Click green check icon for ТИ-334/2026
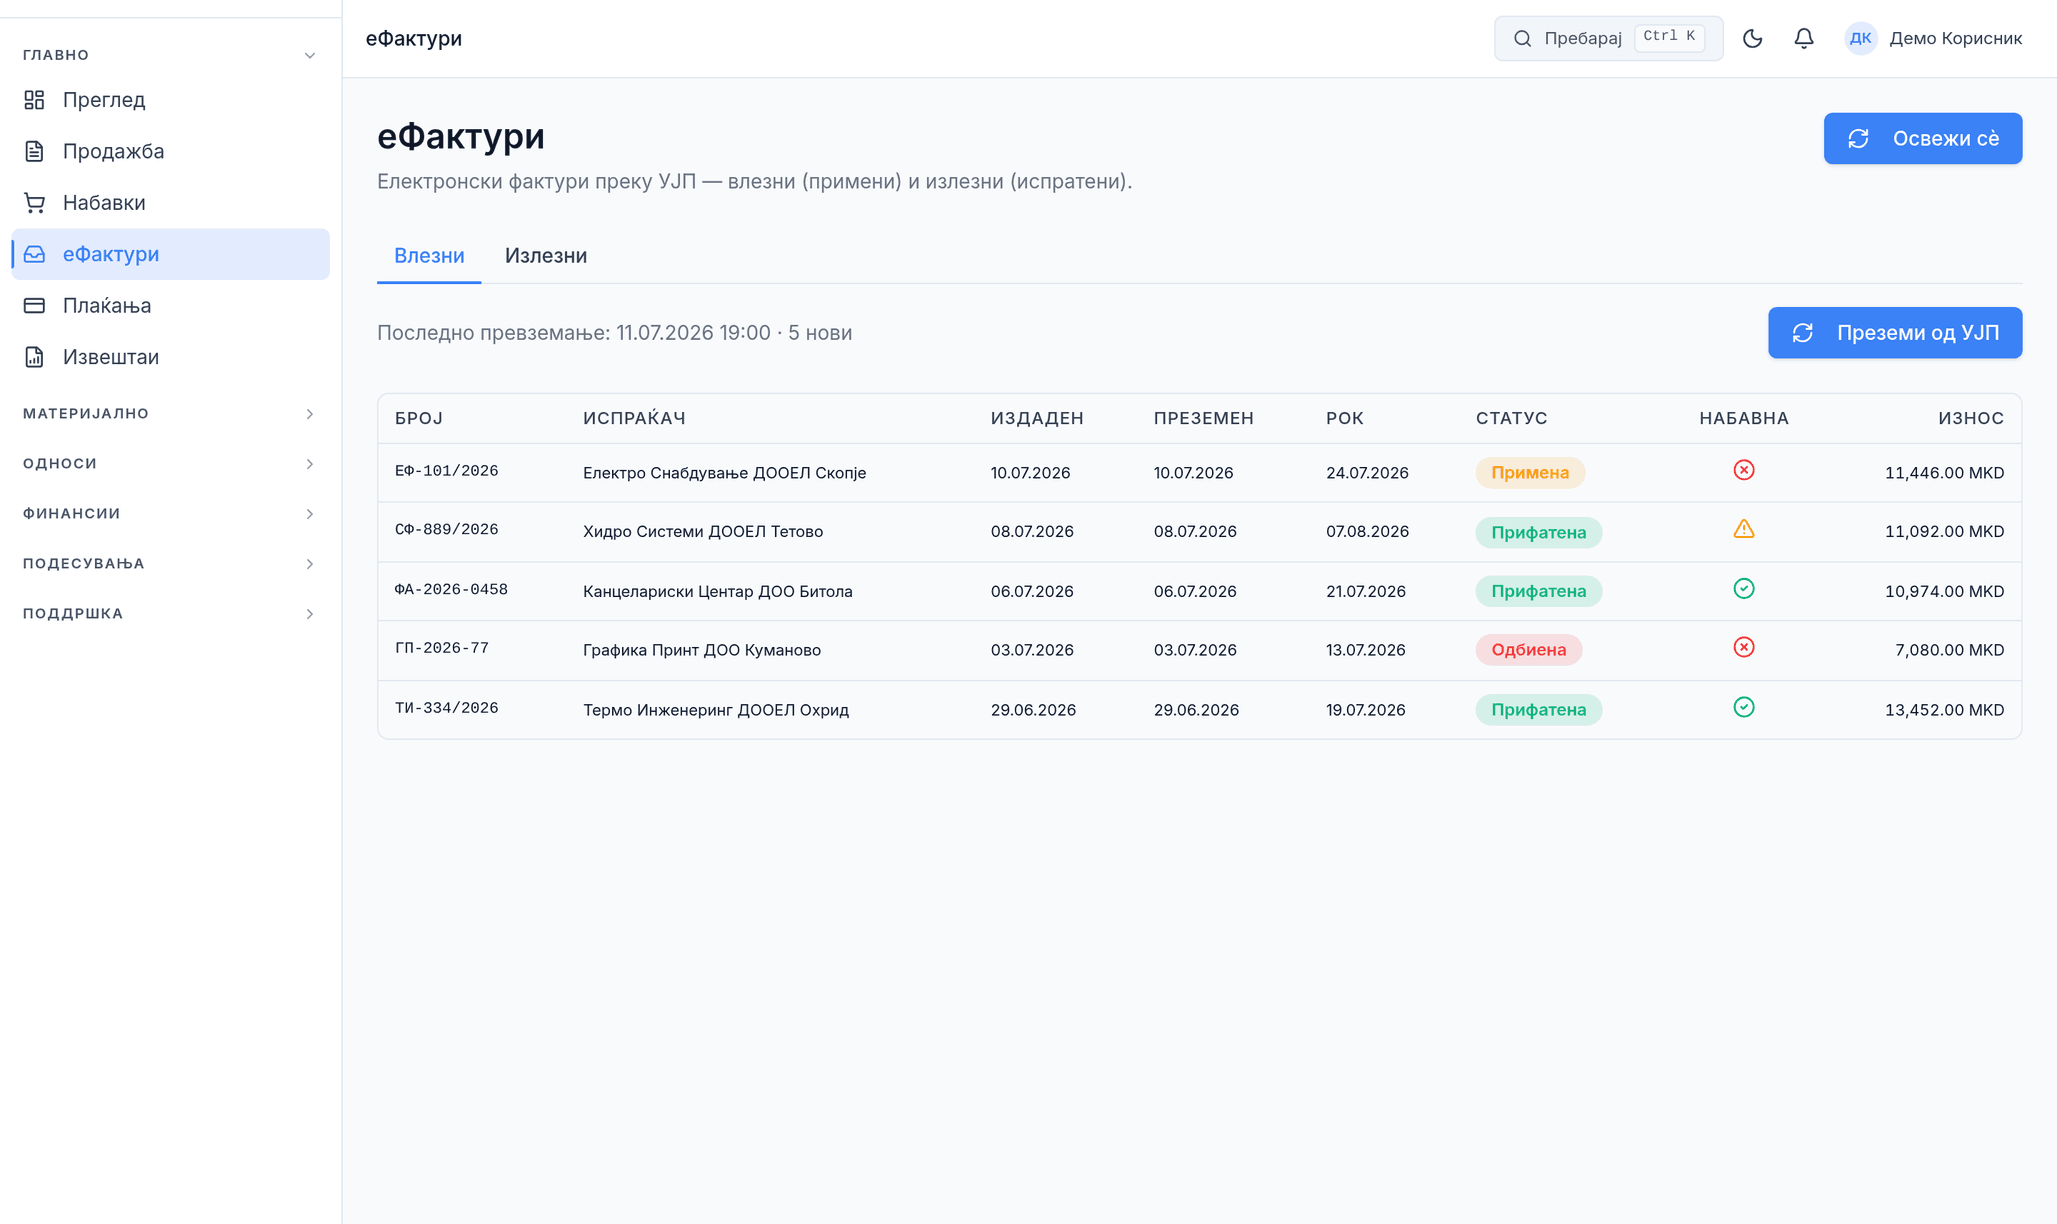Image resolution: width=2057 pixels, height=1224 pixels. [x=1743, y=707]
